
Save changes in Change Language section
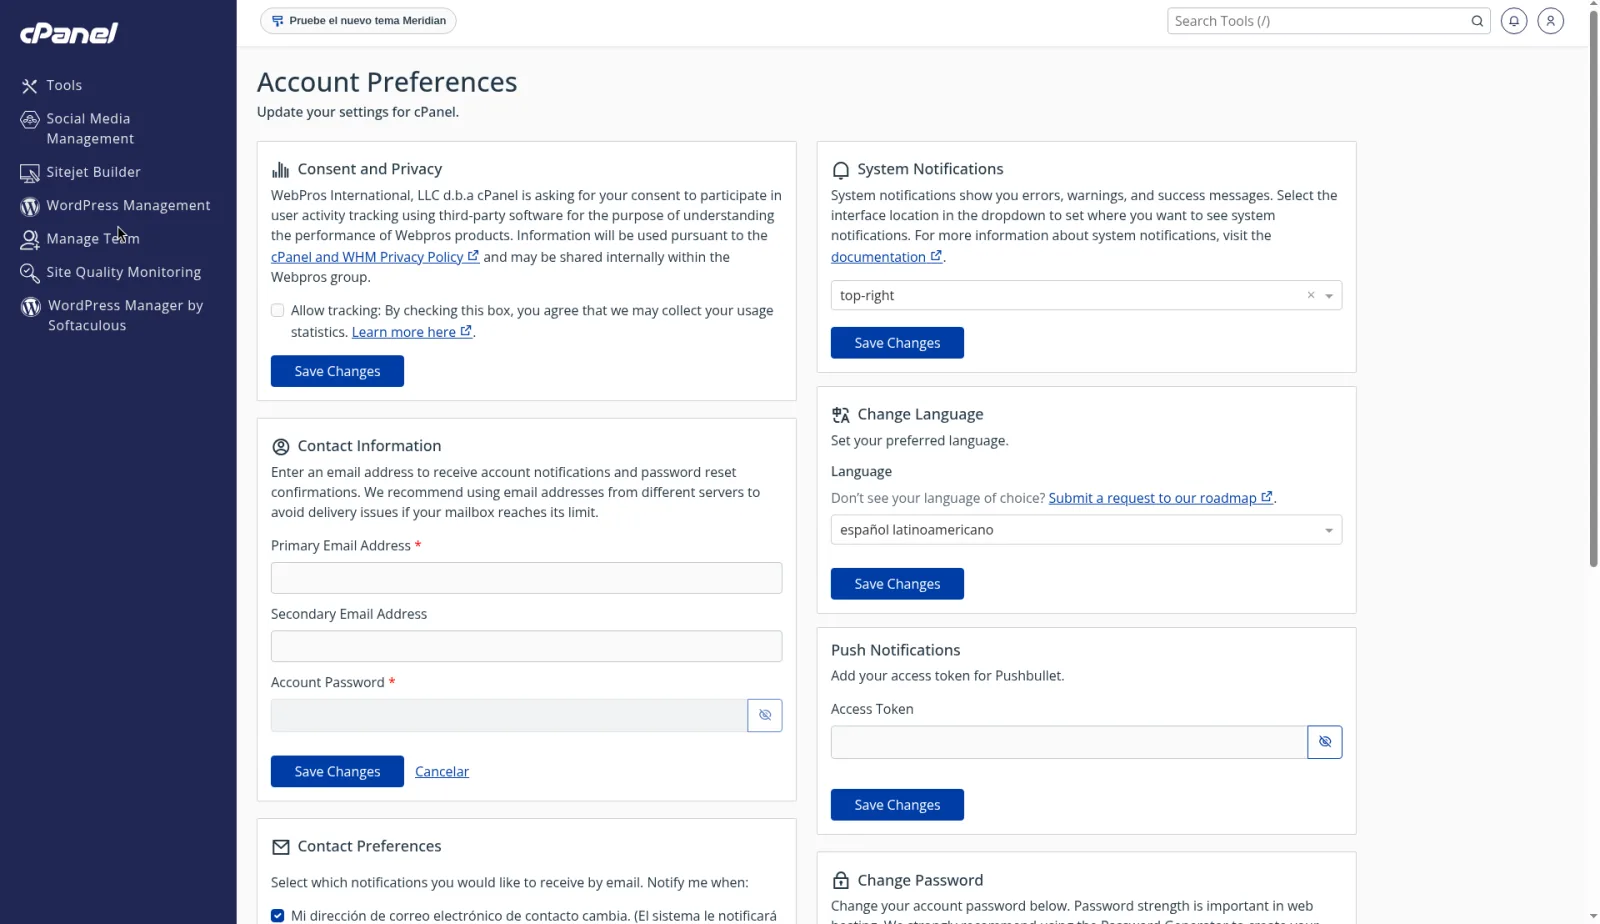point(897,584)
